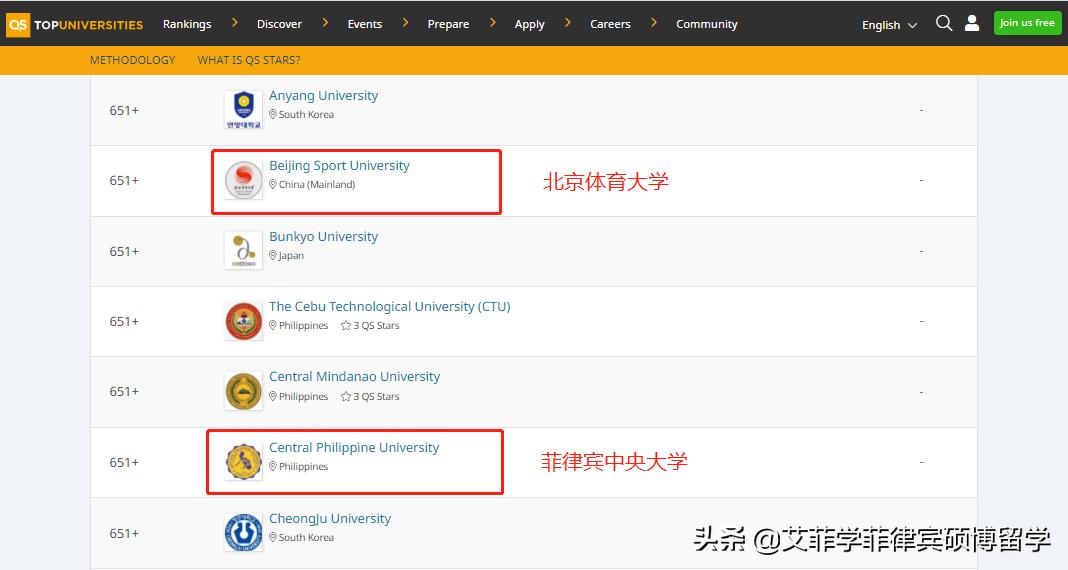Click 3 QS Stars in Central Mindanao row
The width and height of the screenshot is (1068, 570).
point(376,396)
